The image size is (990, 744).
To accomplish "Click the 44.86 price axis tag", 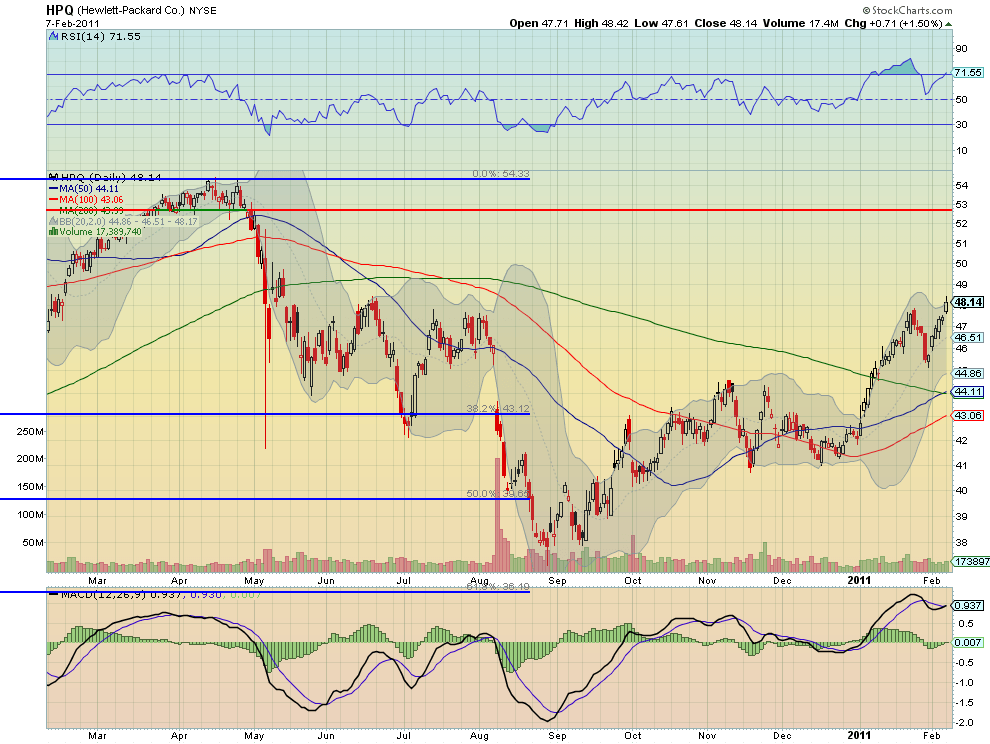I will pos(968,373).
